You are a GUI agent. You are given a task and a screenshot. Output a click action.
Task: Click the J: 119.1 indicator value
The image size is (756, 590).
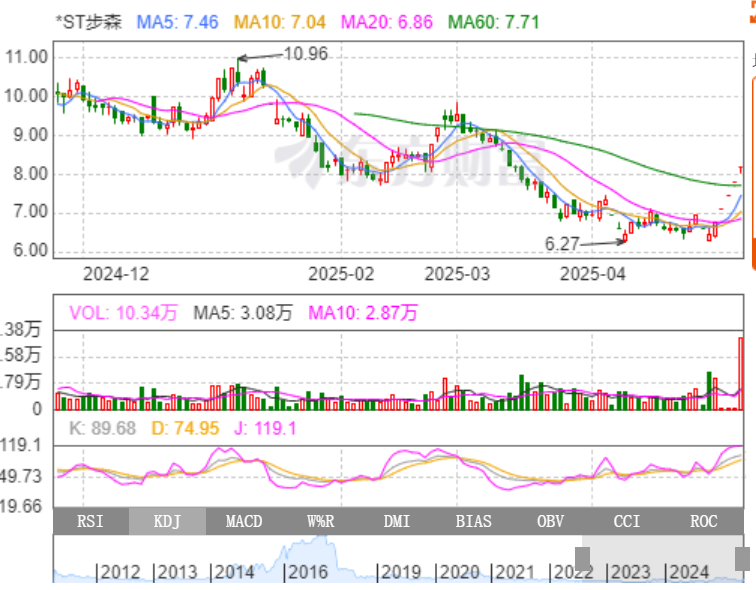(x=265, y=428)
